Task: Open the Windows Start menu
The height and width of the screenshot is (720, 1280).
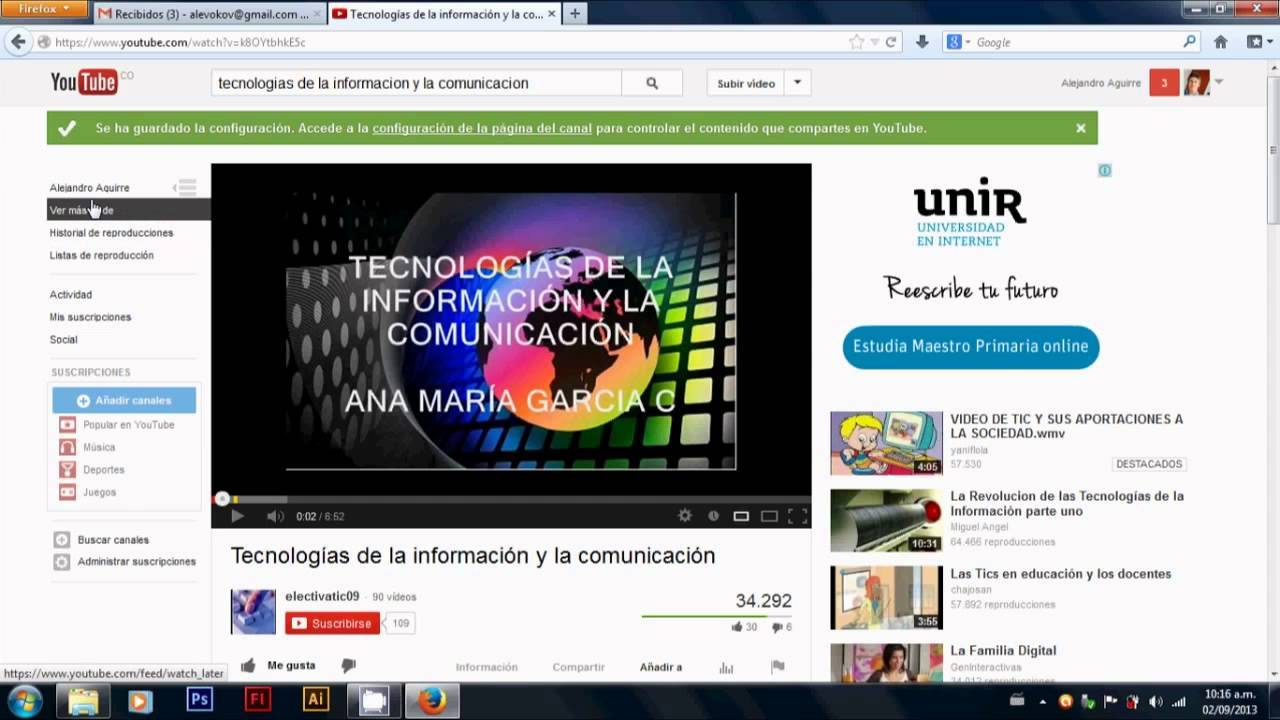Action: point(23,700)
